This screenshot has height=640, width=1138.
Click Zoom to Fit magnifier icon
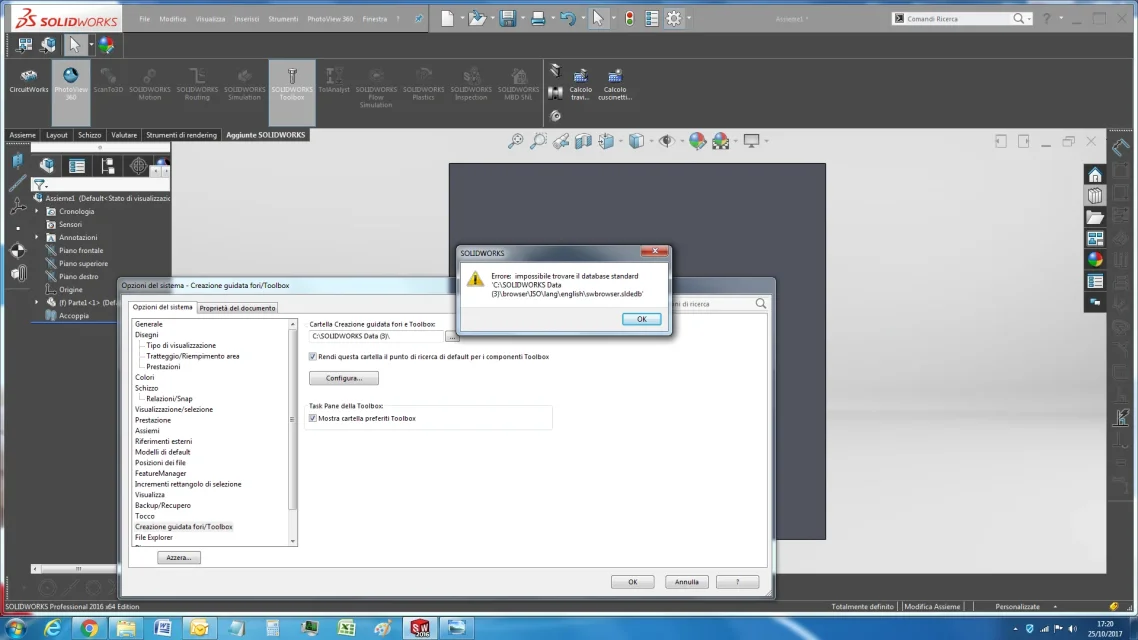(515, 141)
